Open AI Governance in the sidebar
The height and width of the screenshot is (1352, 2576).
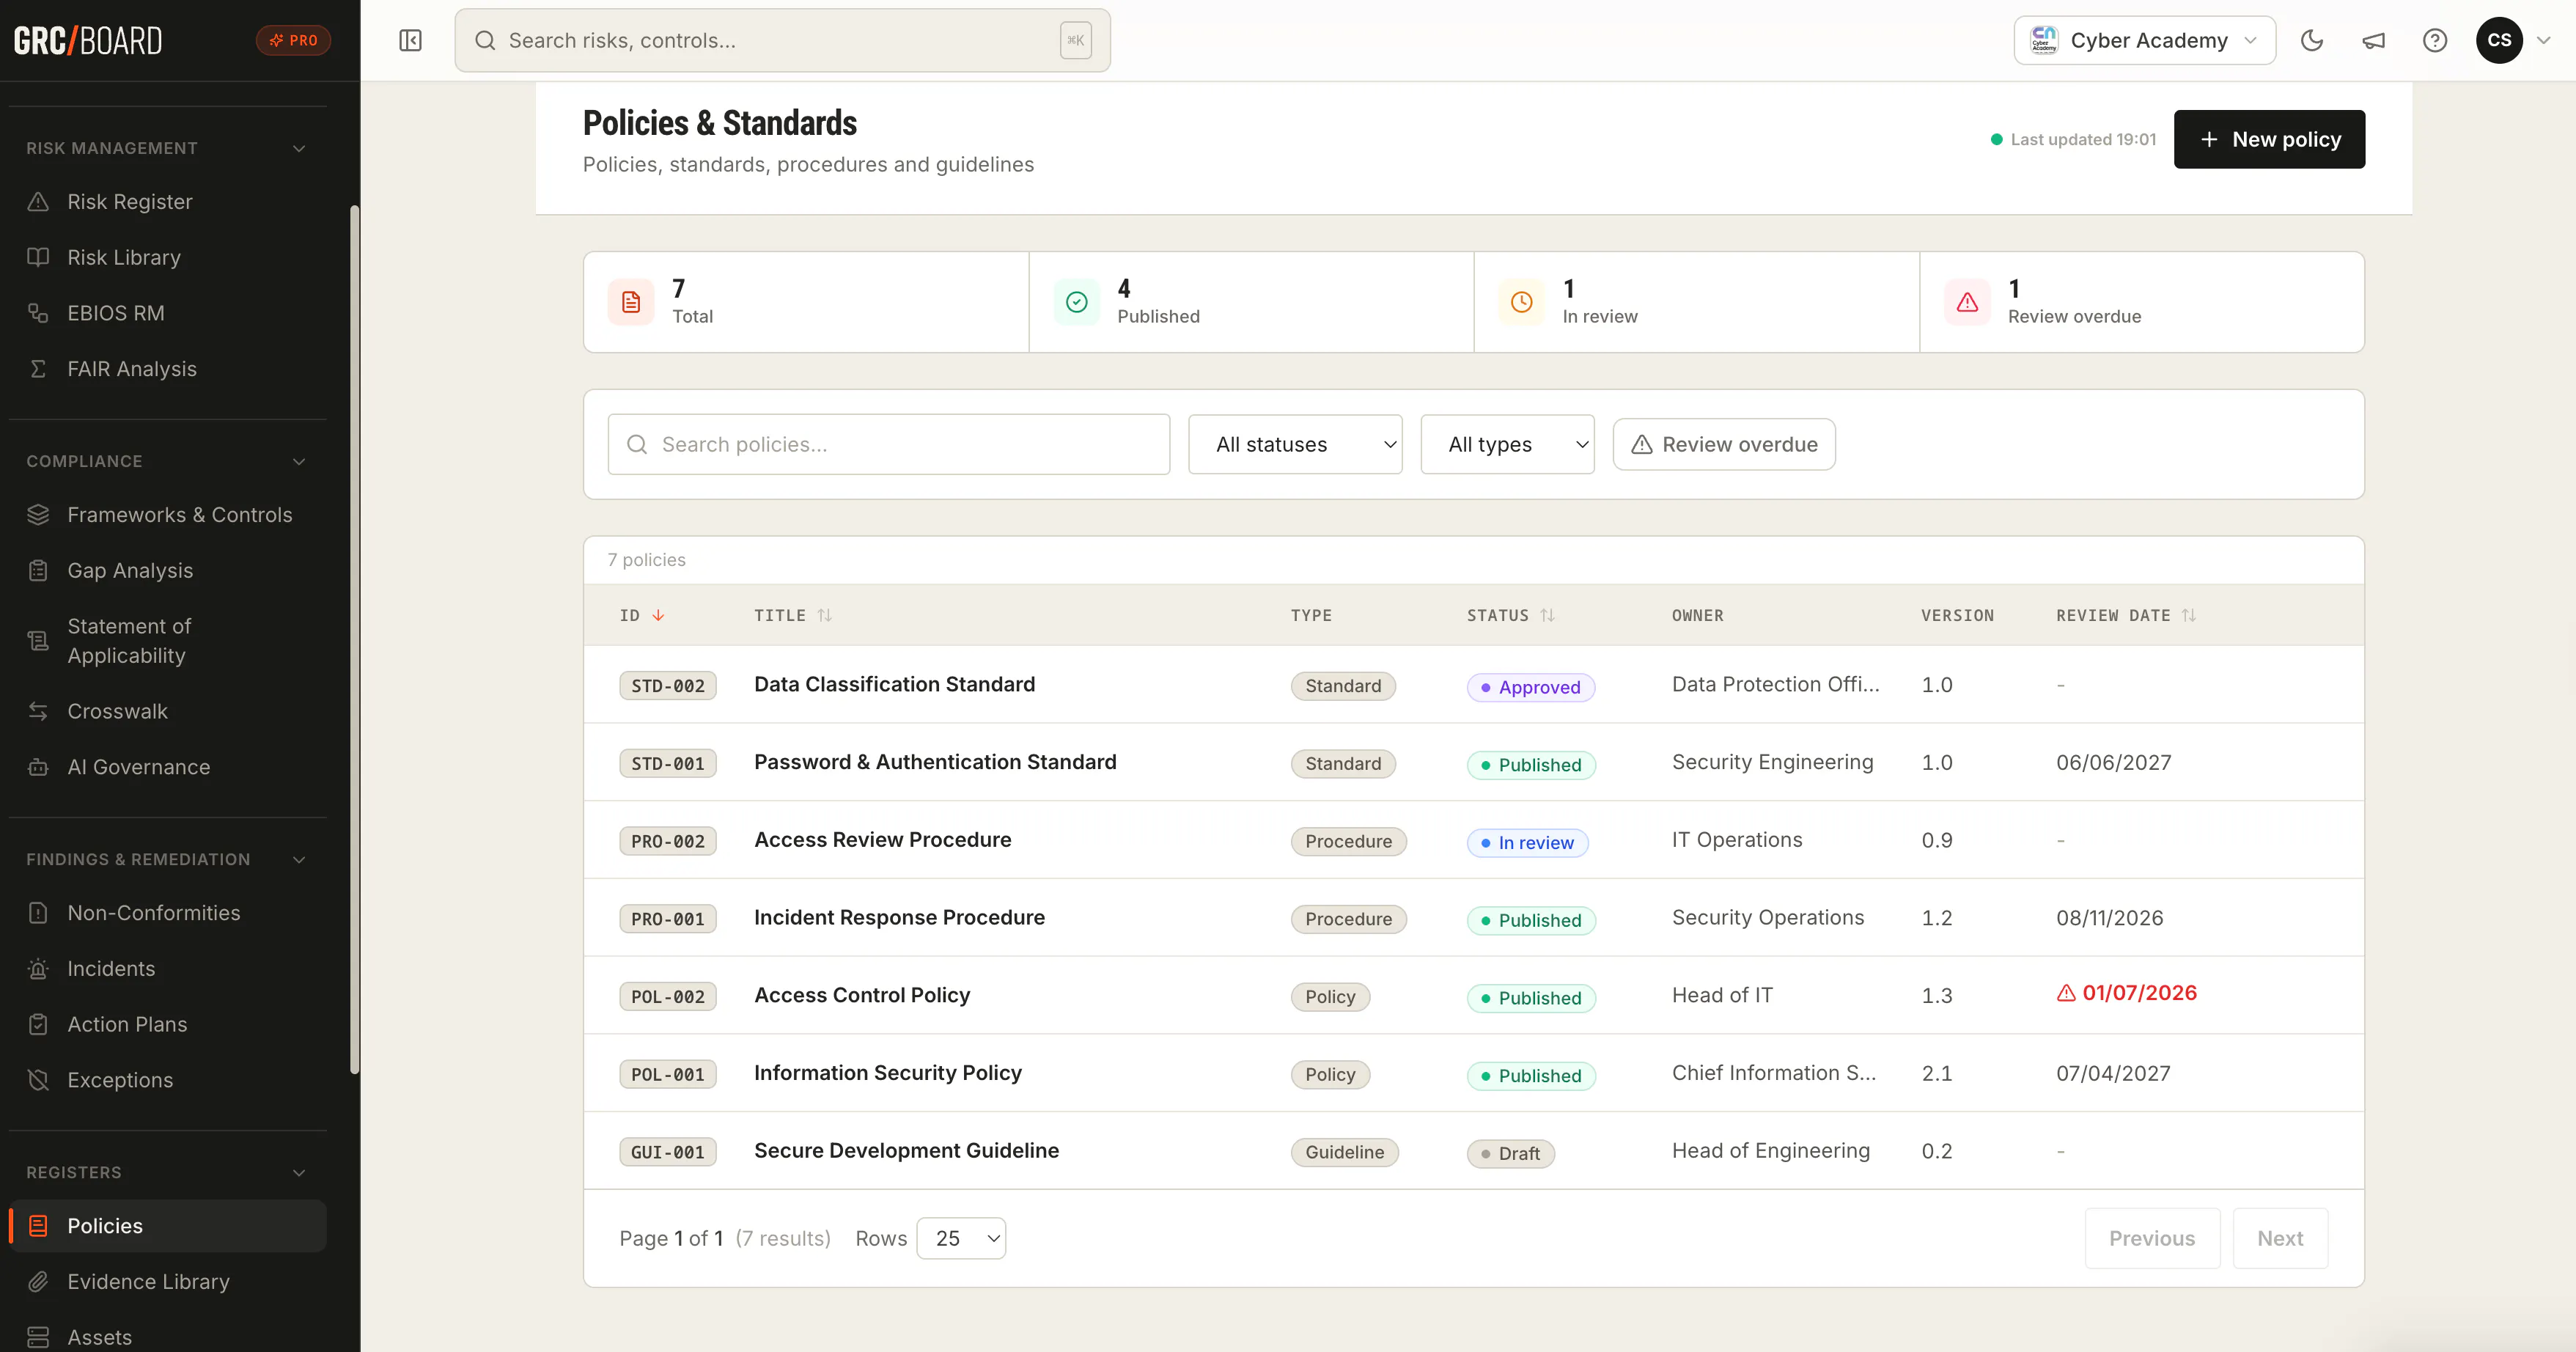(168, 767)
